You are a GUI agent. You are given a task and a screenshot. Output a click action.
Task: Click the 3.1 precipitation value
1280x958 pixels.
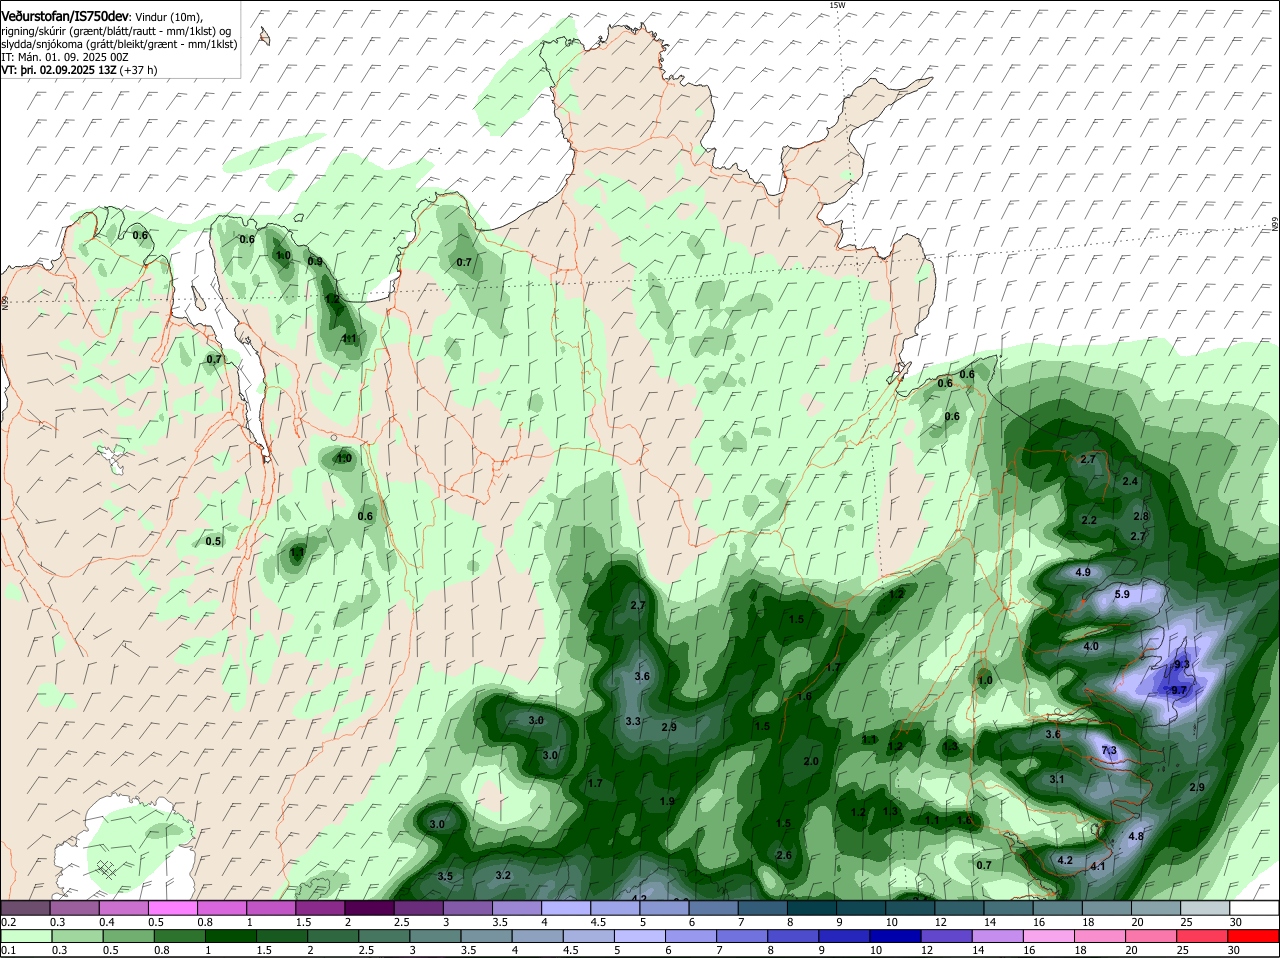tap(1057, 779)
